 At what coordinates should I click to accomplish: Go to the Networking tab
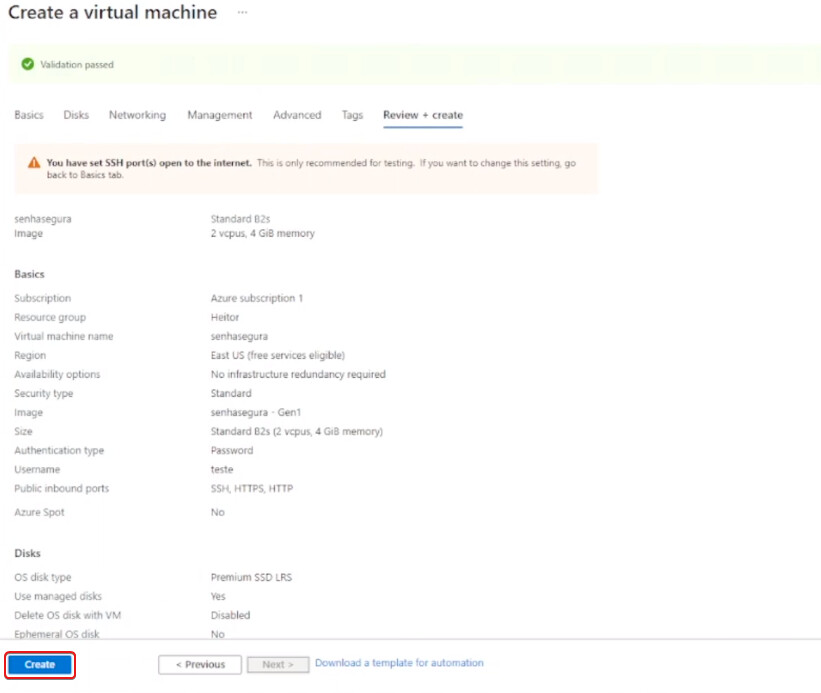[137, 115]
